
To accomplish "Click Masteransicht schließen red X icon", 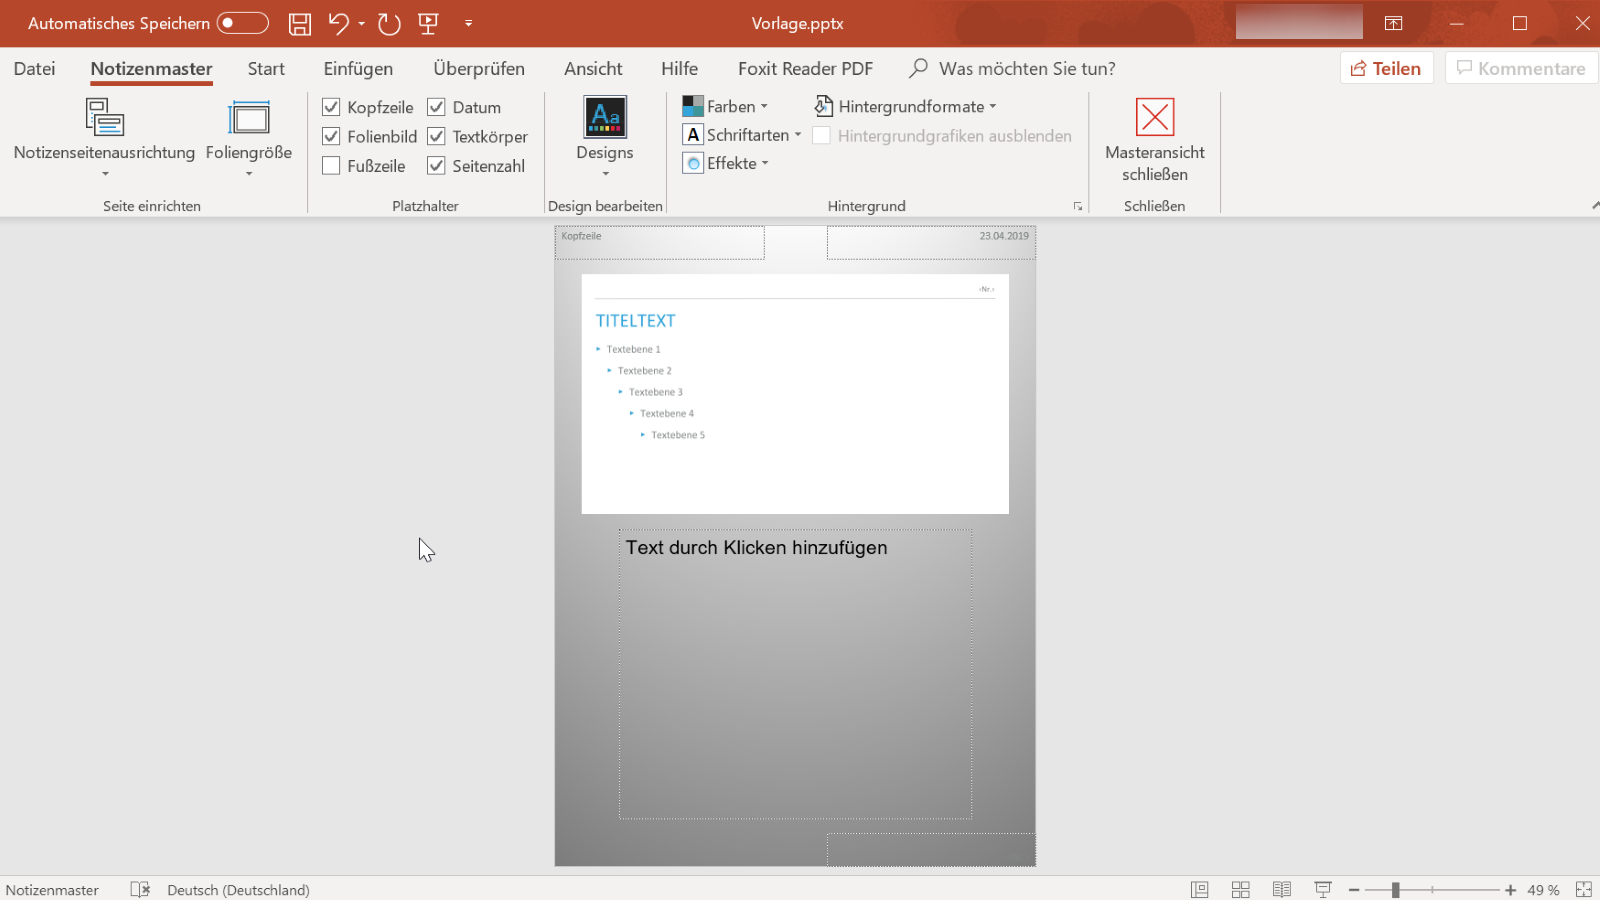I will pos(1154,118).
